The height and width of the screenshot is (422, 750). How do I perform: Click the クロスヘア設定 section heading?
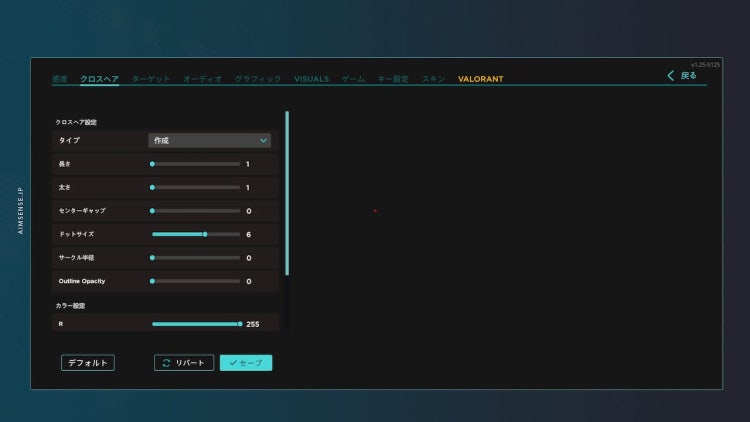pyautogui.click(x=76, y=122)
